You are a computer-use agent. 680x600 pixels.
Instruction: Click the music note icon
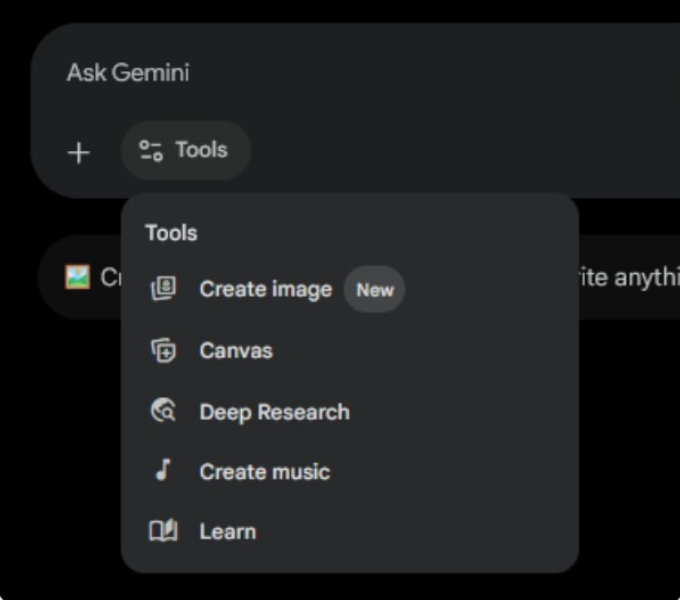(163, 471)
